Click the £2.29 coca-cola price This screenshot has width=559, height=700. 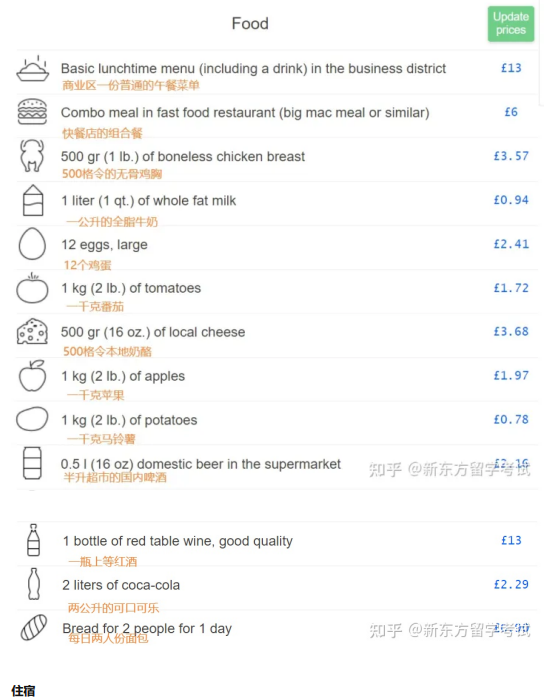511,584
